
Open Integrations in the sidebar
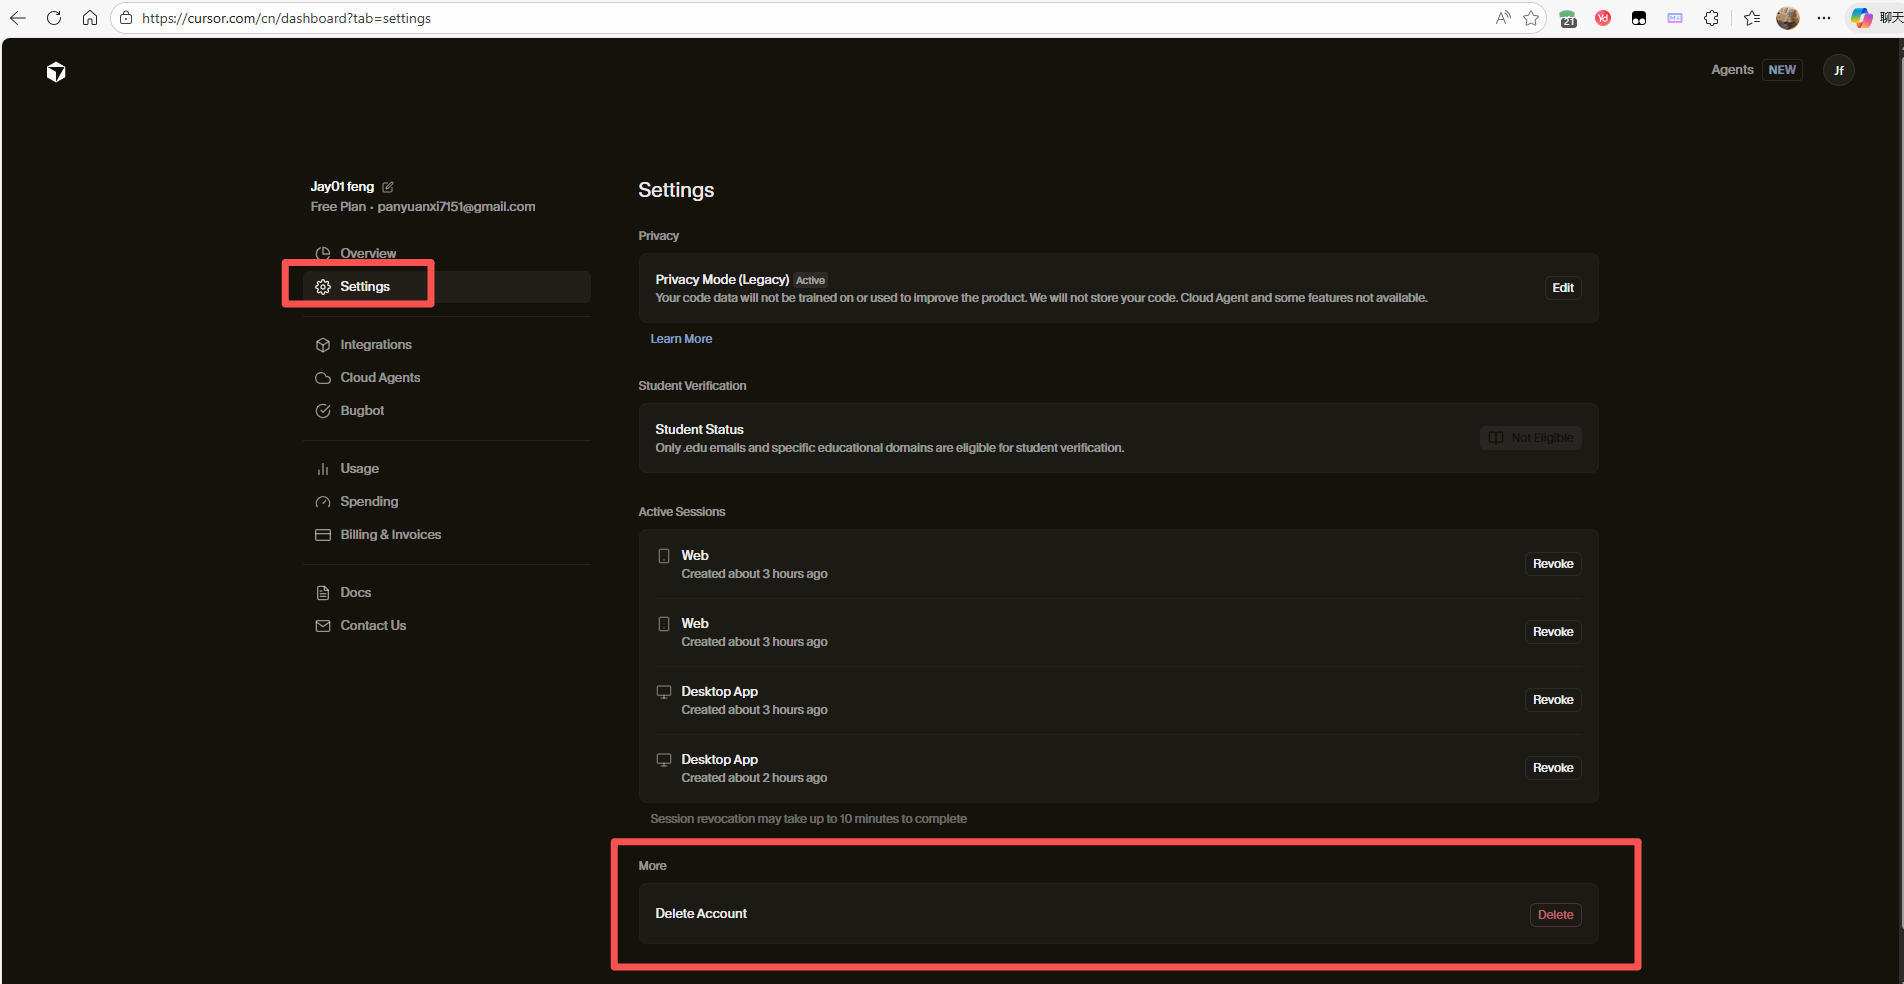[x=376, y=345]
